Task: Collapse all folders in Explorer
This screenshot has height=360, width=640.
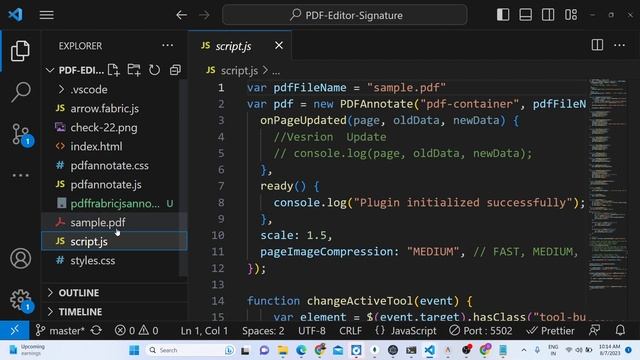Action: click(175, 70)
